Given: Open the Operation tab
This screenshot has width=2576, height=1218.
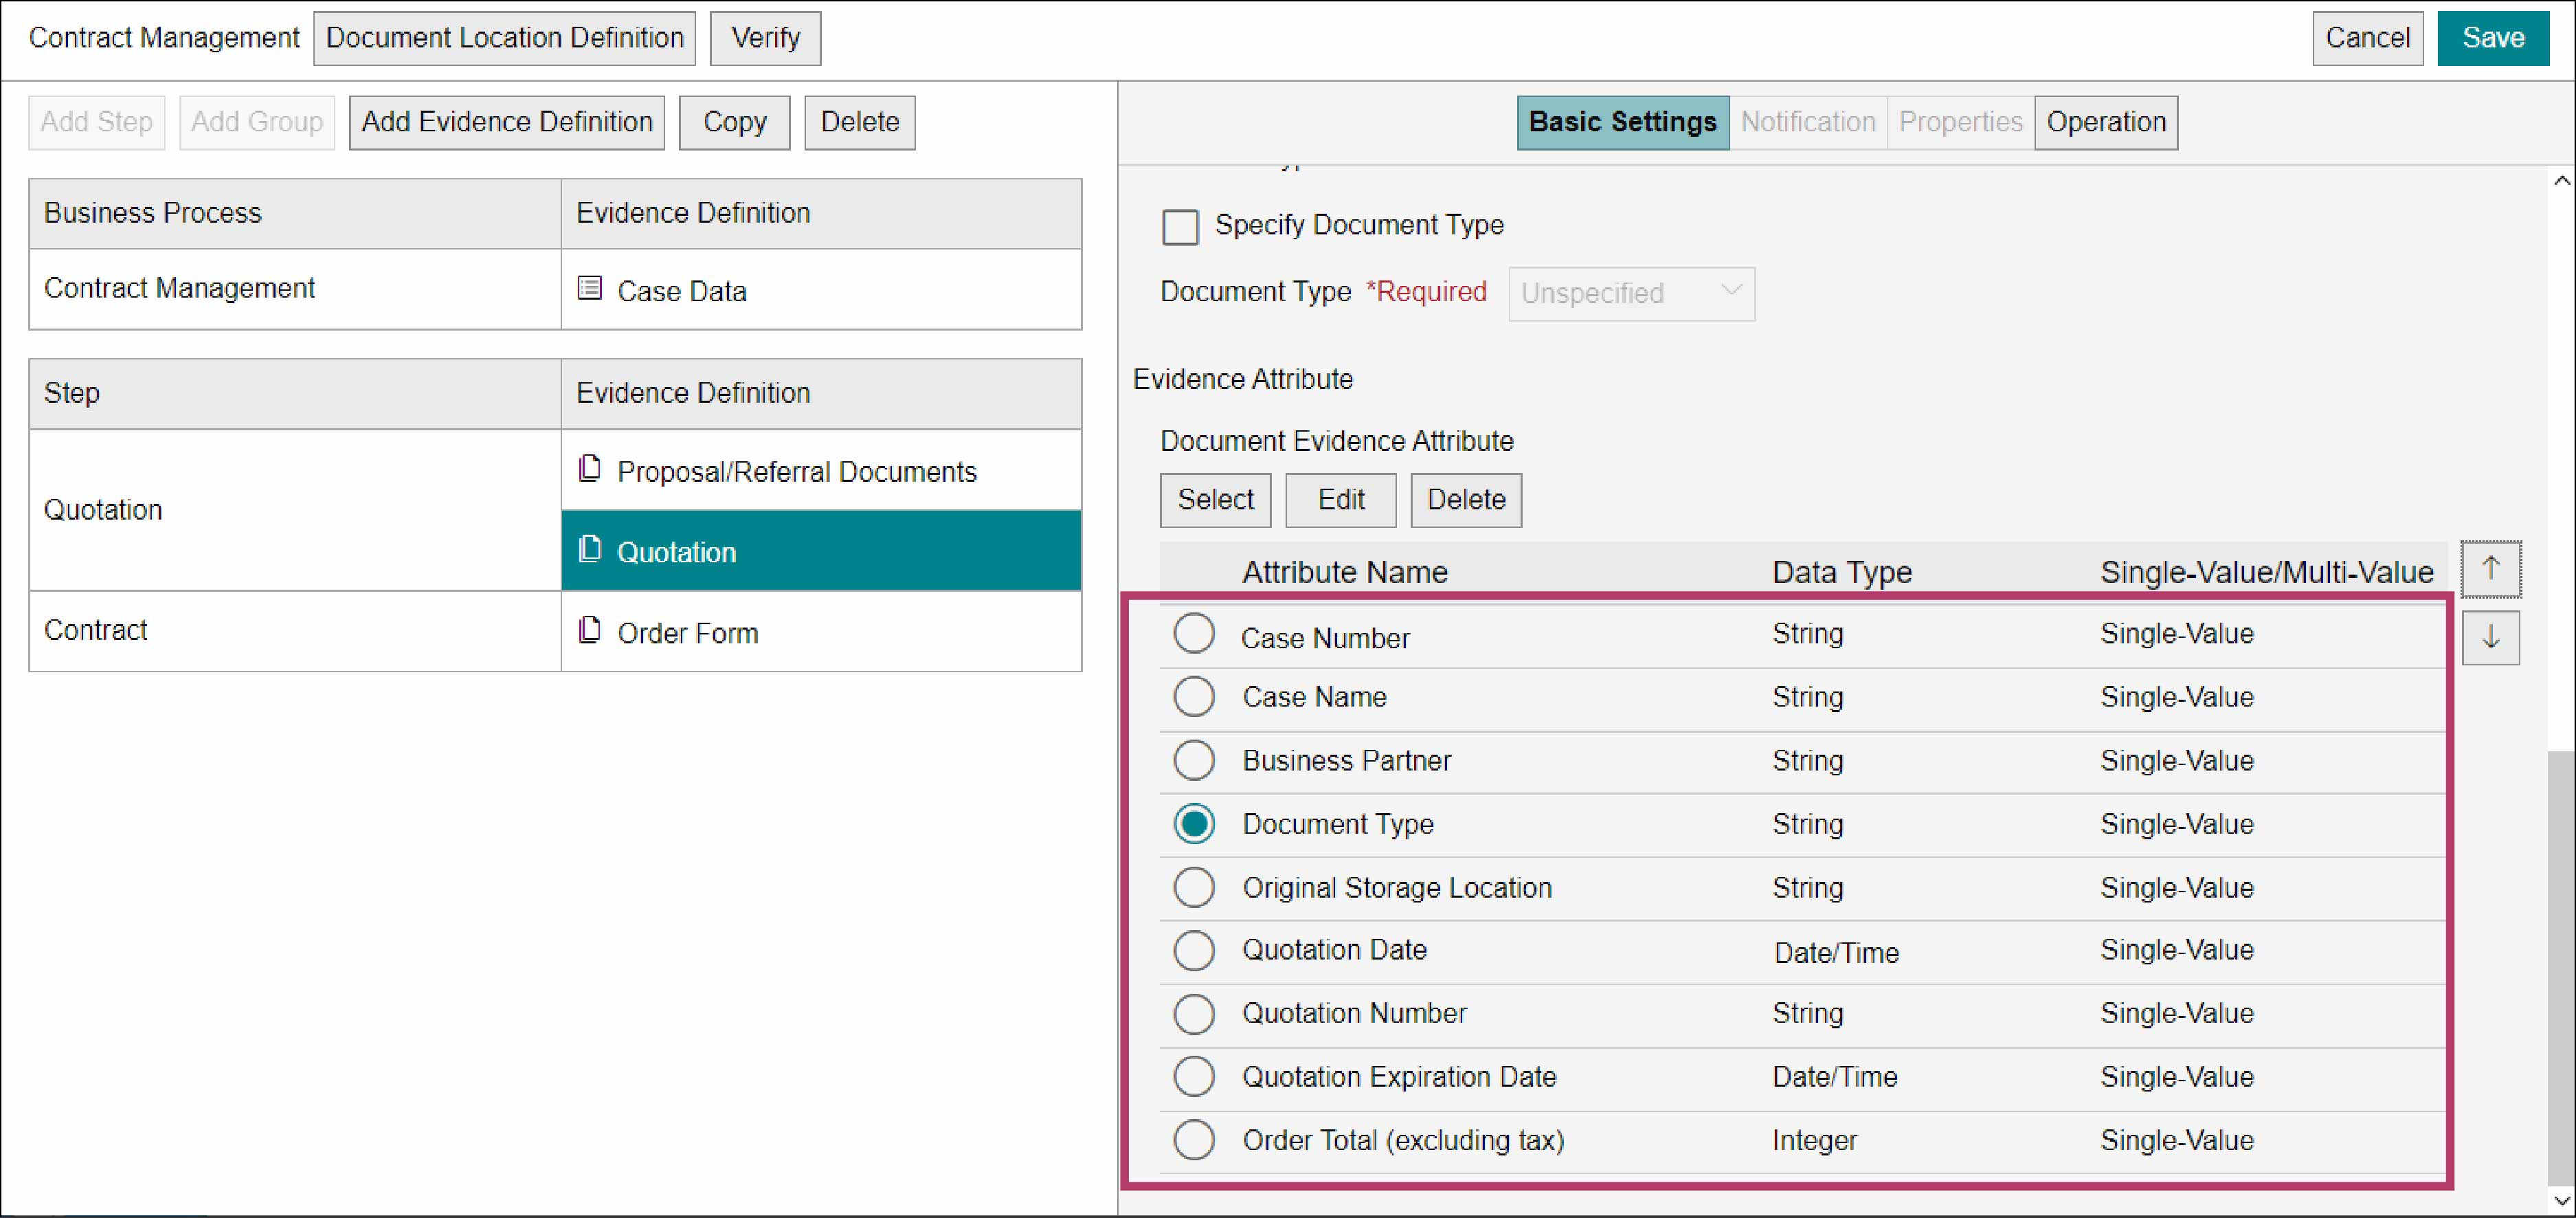Looking at the screenshot, I should coord(2106,123).
